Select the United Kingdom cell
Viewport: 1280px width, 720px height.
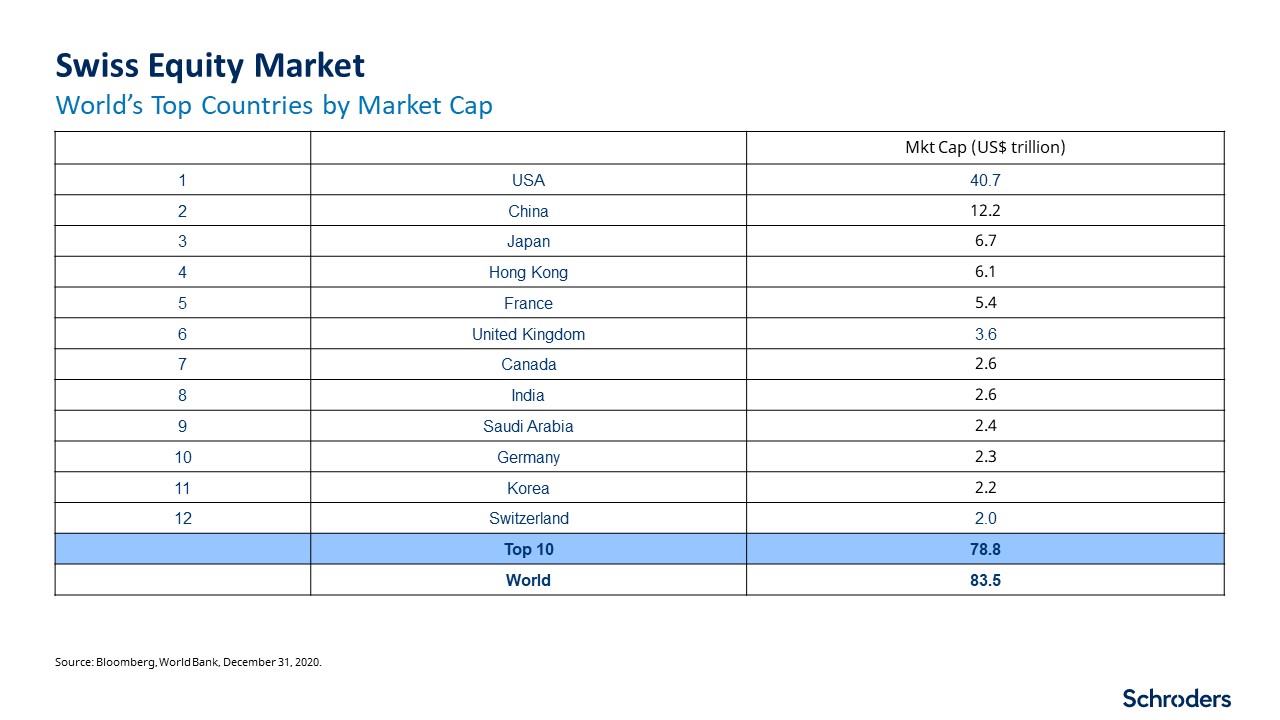[528, 334]
